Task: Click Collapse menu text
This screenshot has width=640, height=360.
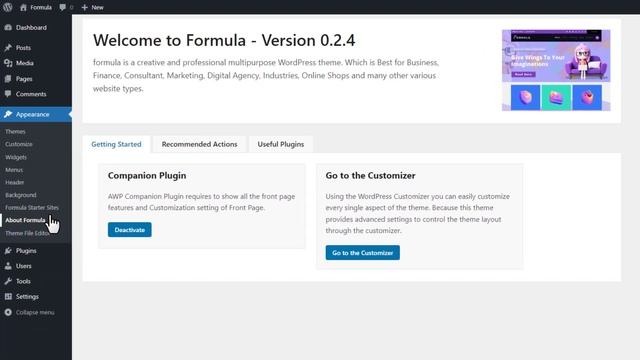Action: (x=35, y=312)
